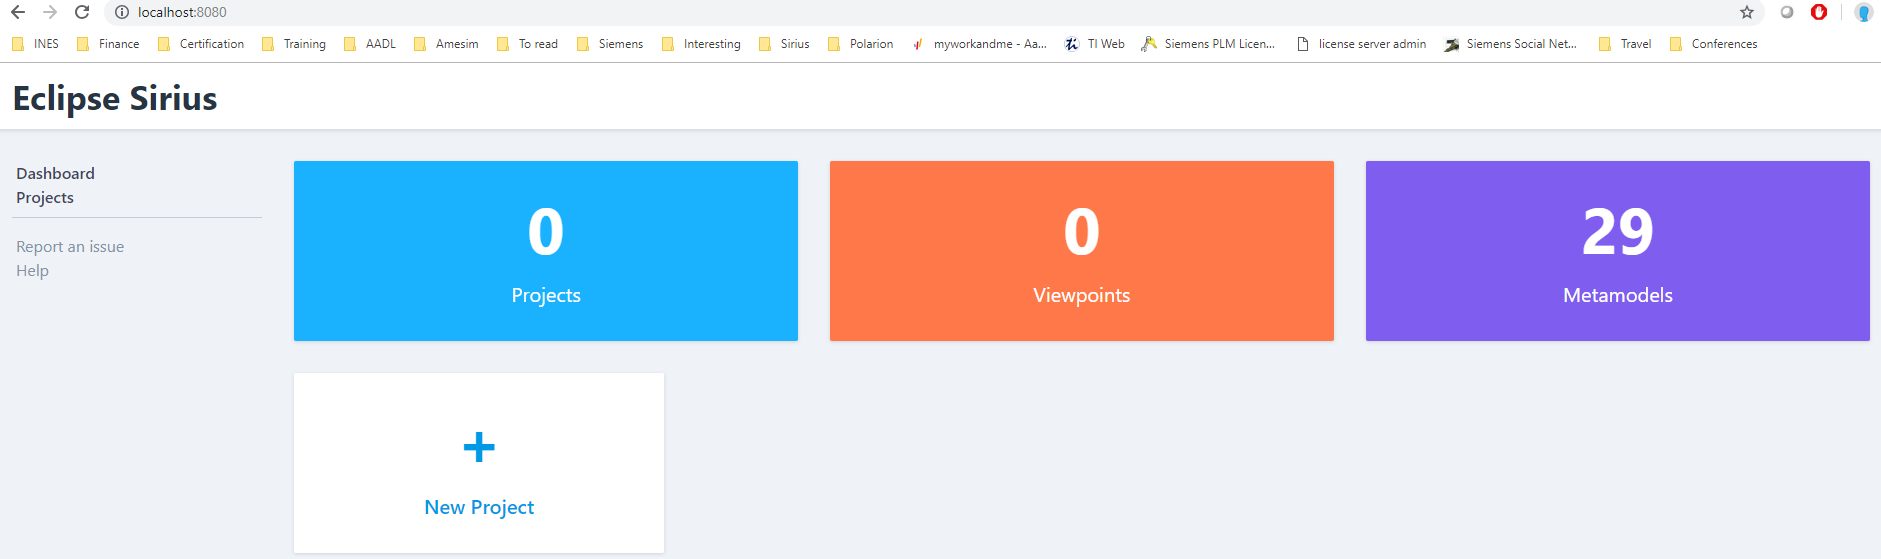Open the Siemens Social Net... bookmark
The width and height of the screenshot is (1881, 559).
tap(1511, 44)
